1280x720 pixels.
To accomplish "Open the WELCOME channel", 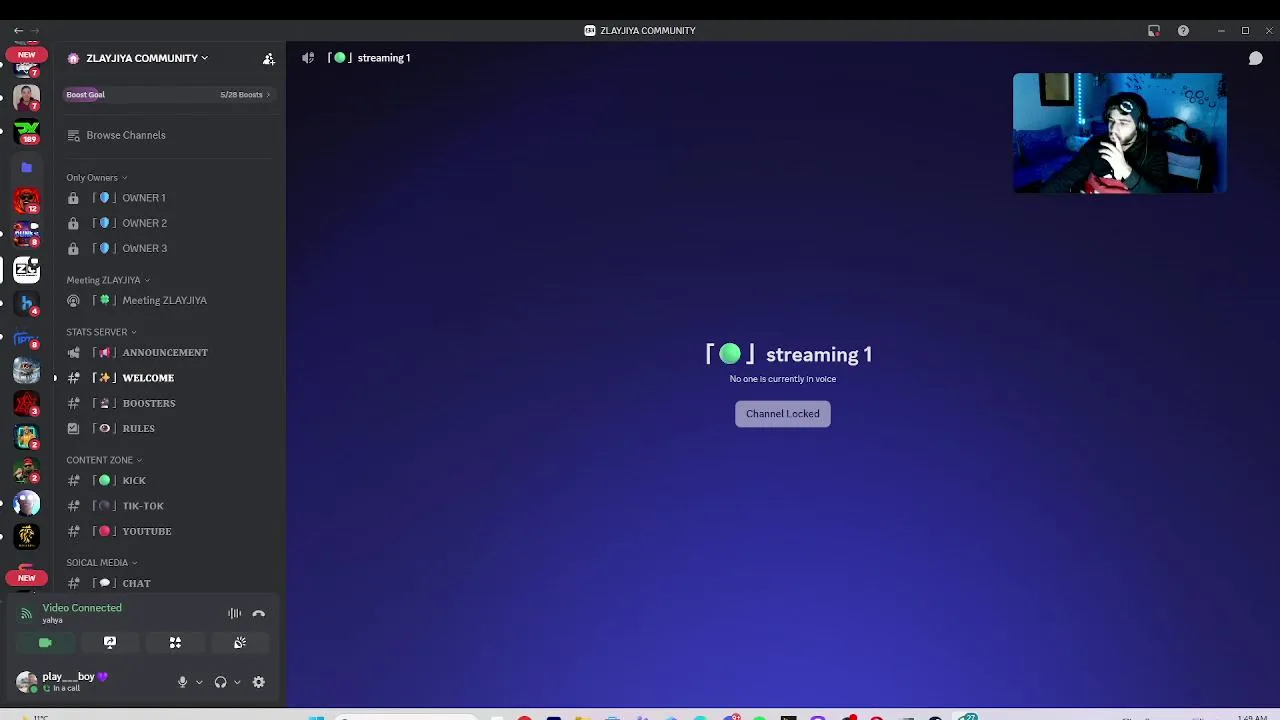I will [x=168, y=378].
